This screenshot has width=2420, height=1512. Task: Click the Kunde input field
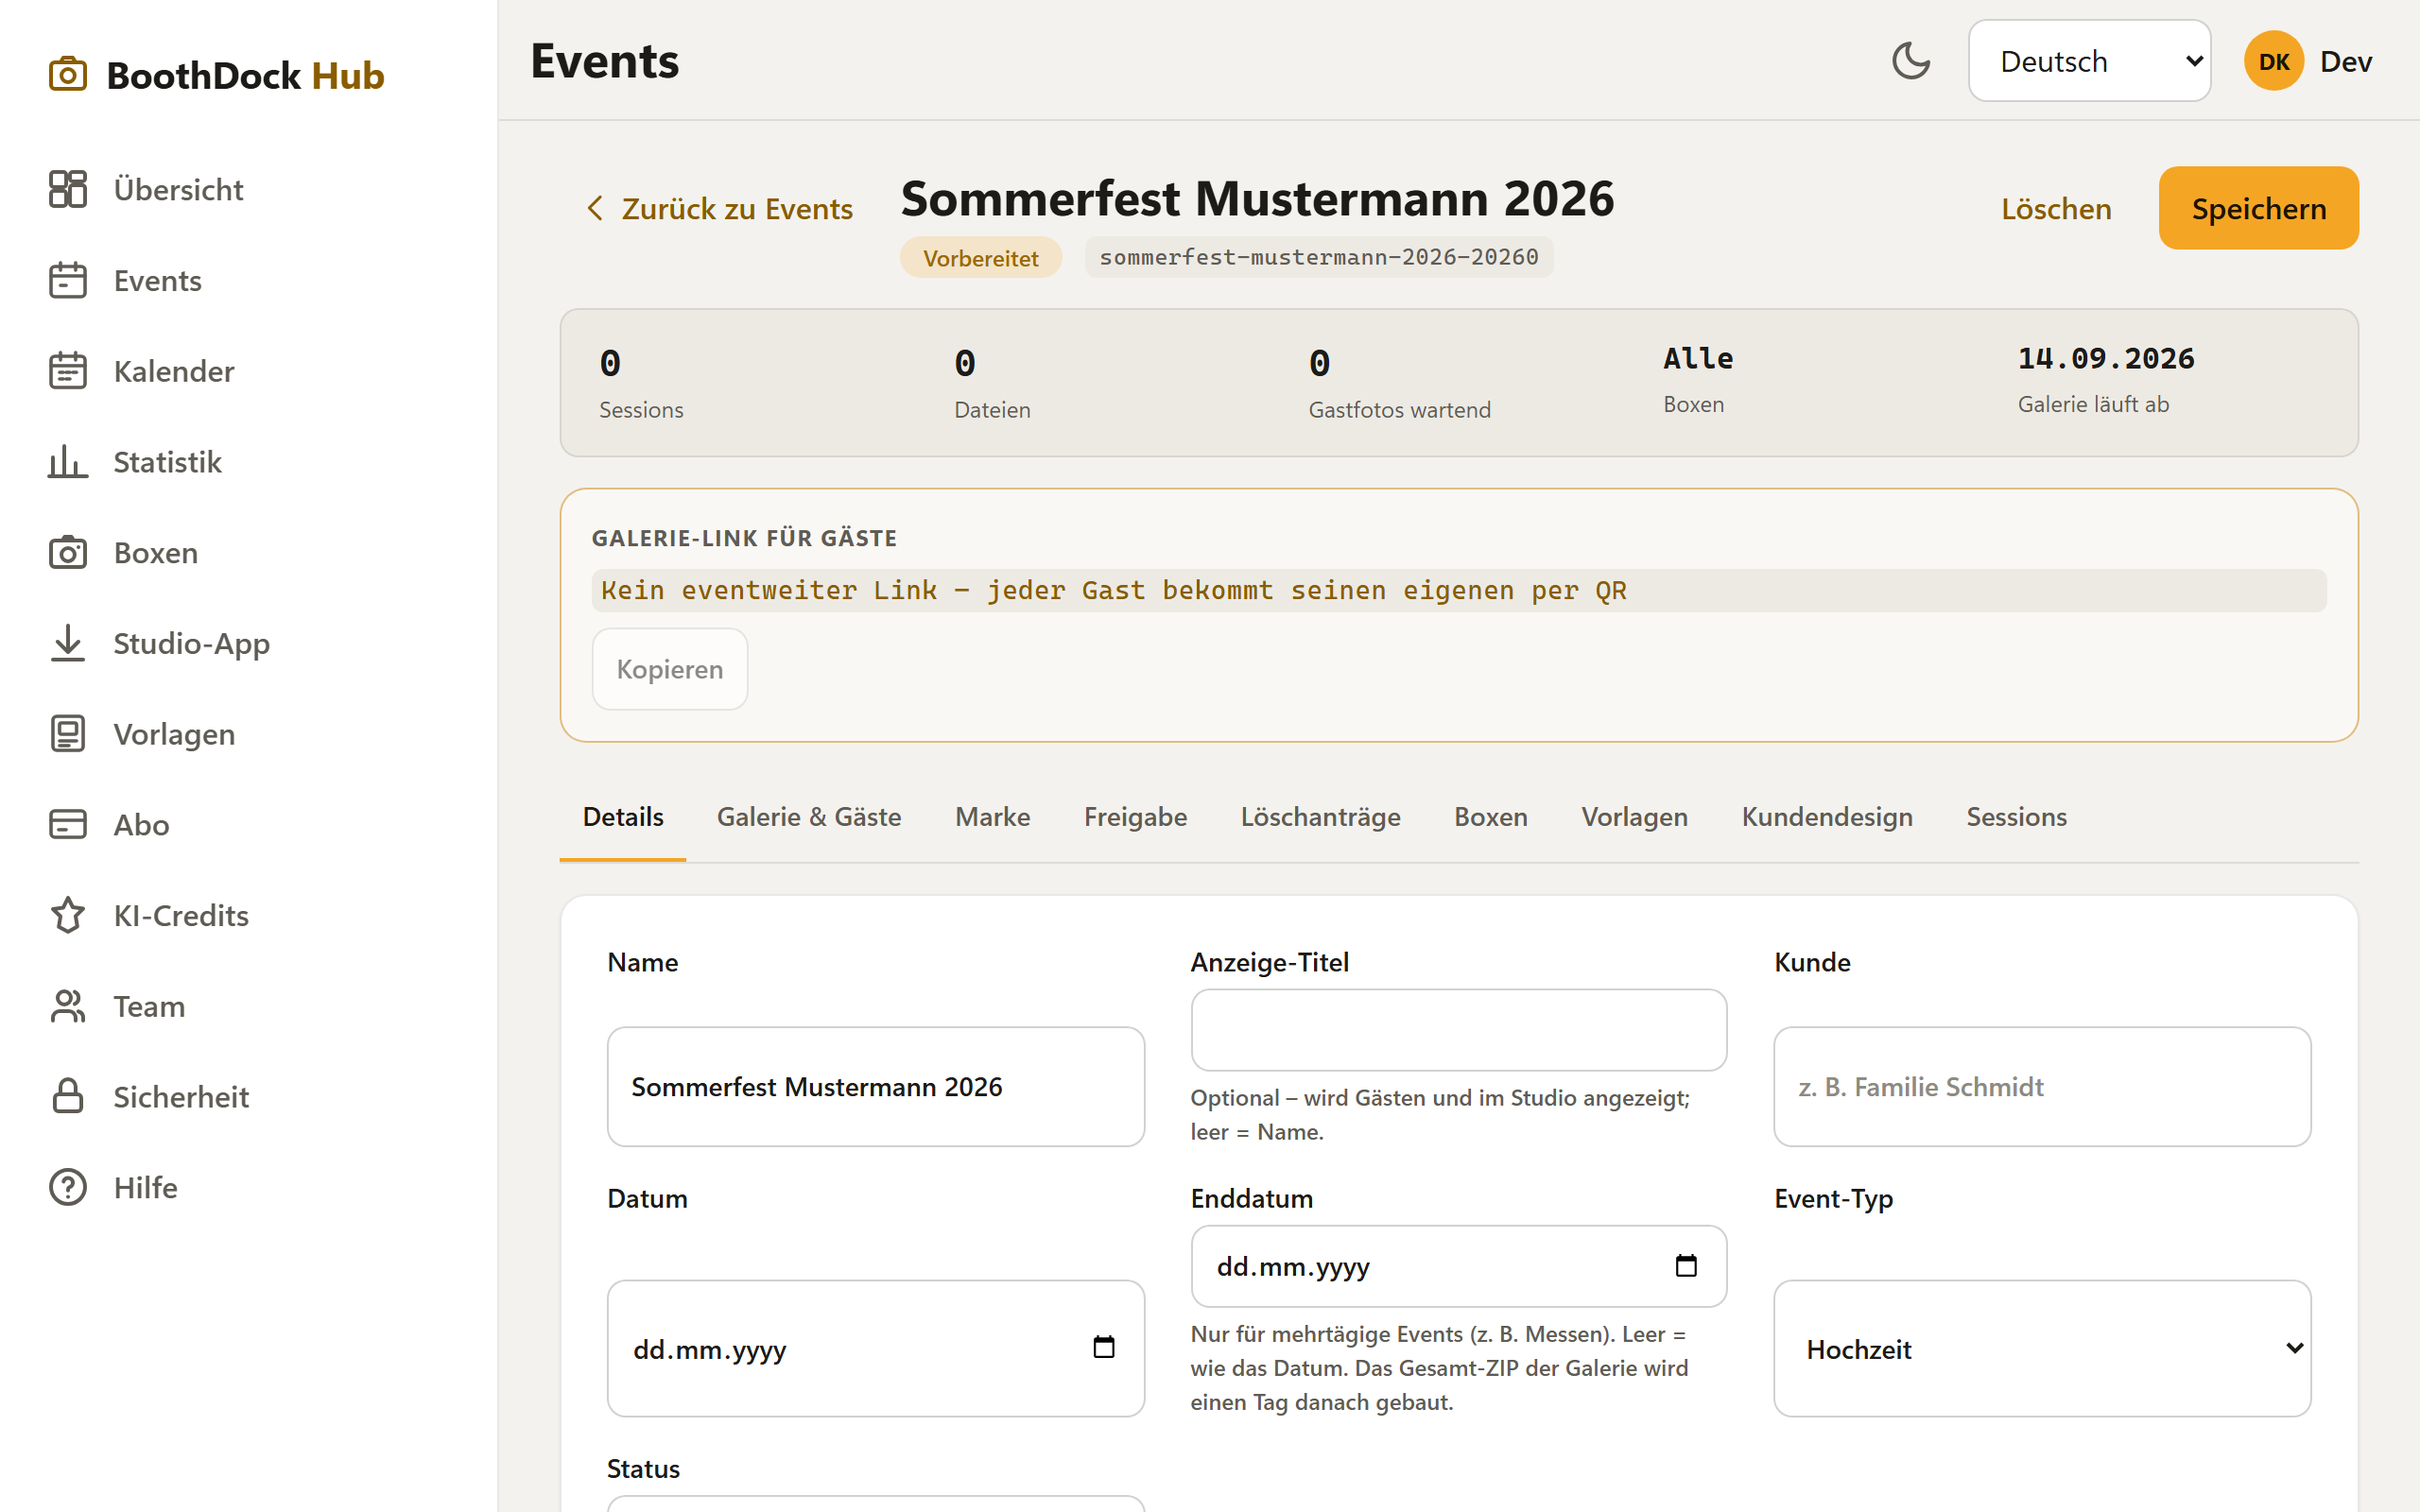tap(2042, 1087)
